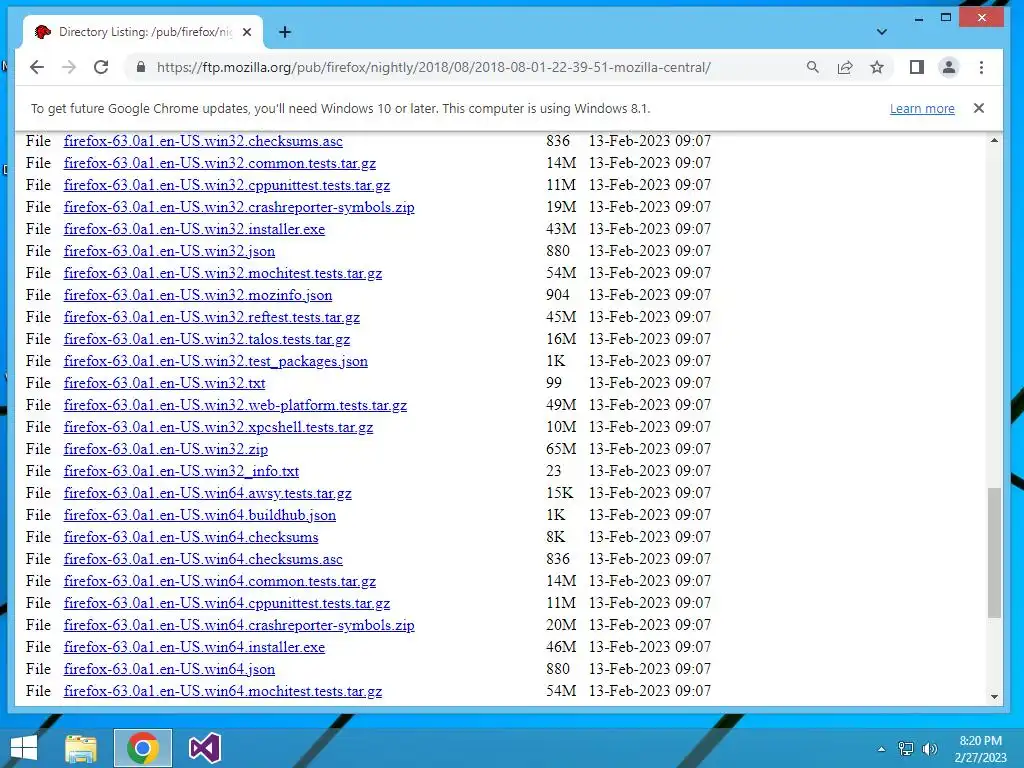Open the taskbar clock showing 8:20 PM
Image resolution: width=1024 pixels, height=768 pixels.
(x=980, y=749)
